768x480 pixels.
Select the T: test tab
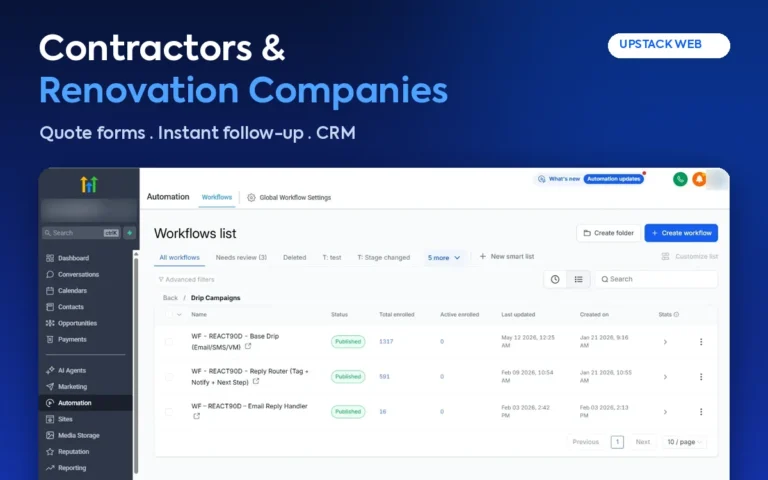[x=332, y=258]
